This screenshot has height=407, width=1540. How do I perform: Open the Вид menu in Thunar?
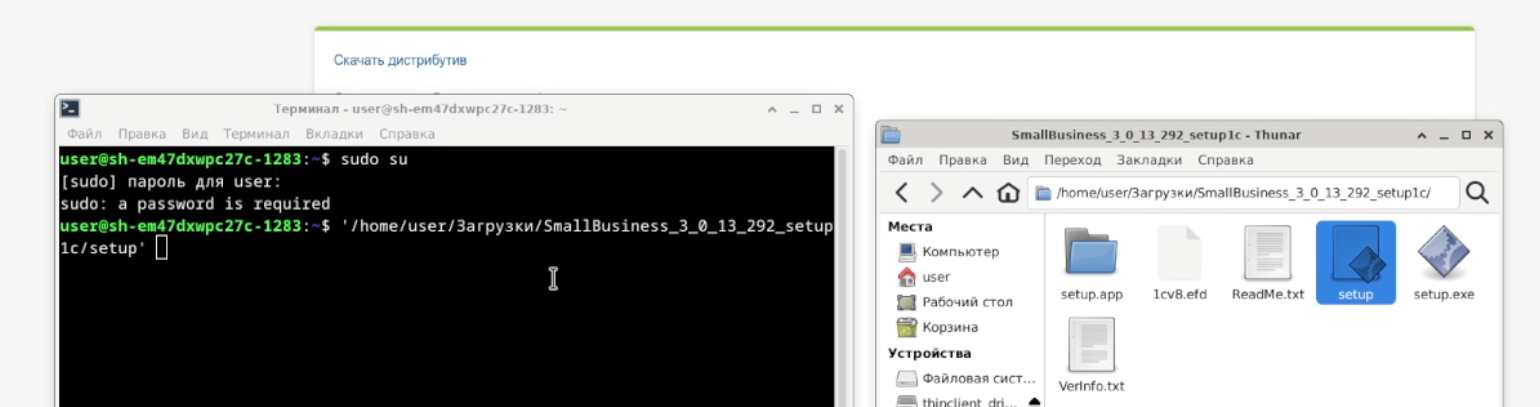click(1016, 160)
